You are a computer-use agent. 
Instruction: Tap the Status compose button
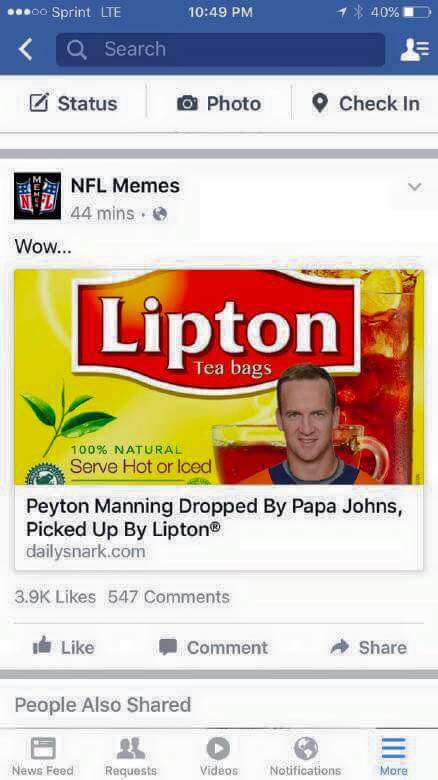(x=73, y=103)
